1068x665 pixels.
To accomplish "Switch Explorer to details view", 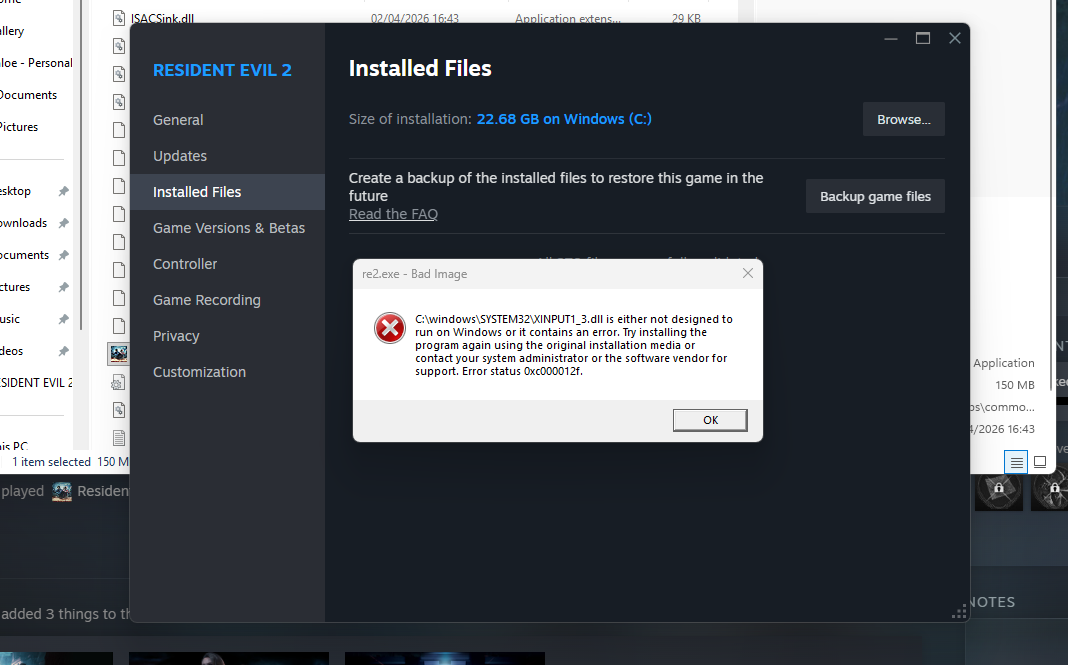I will pyautogui.click(x=1016, y=462).
